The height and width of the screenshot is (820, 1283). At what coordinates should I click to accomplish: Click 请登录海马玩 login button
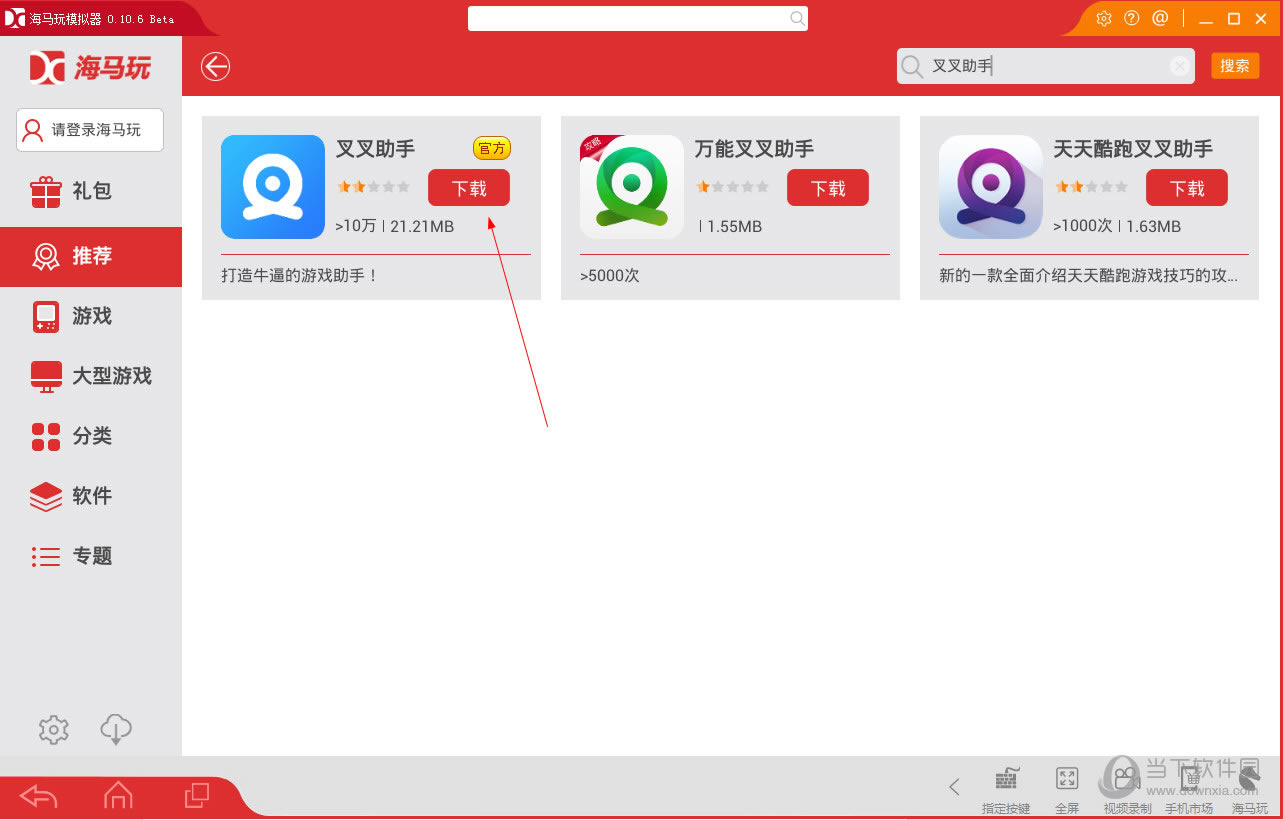pos(90,130)
